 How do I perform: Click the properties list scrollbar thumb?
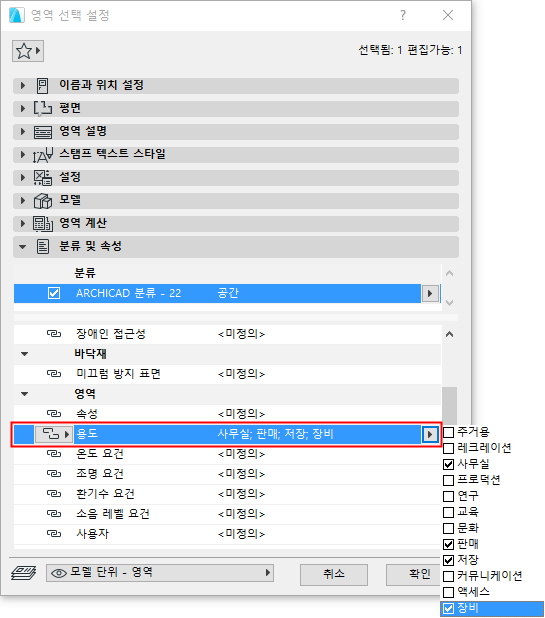(x=449, y=406)
